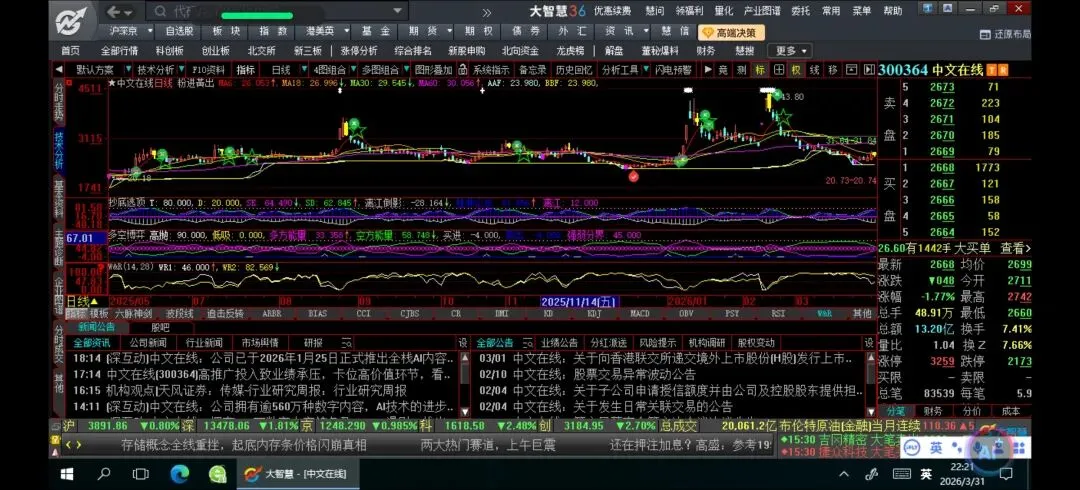The image size is (1080, 490).
Task: Select the KDJ indicator tab
Action: coord(594,314)
